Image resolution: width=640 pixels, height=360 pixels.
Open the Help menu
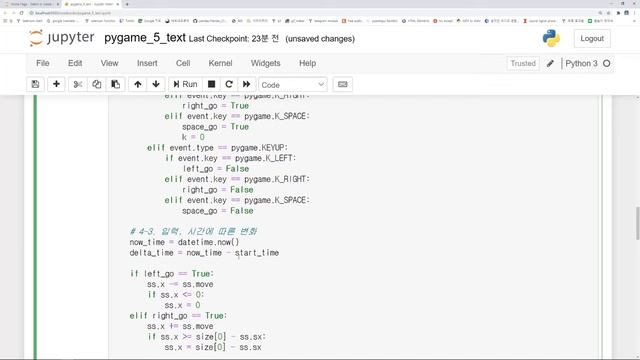click(307, 63)
